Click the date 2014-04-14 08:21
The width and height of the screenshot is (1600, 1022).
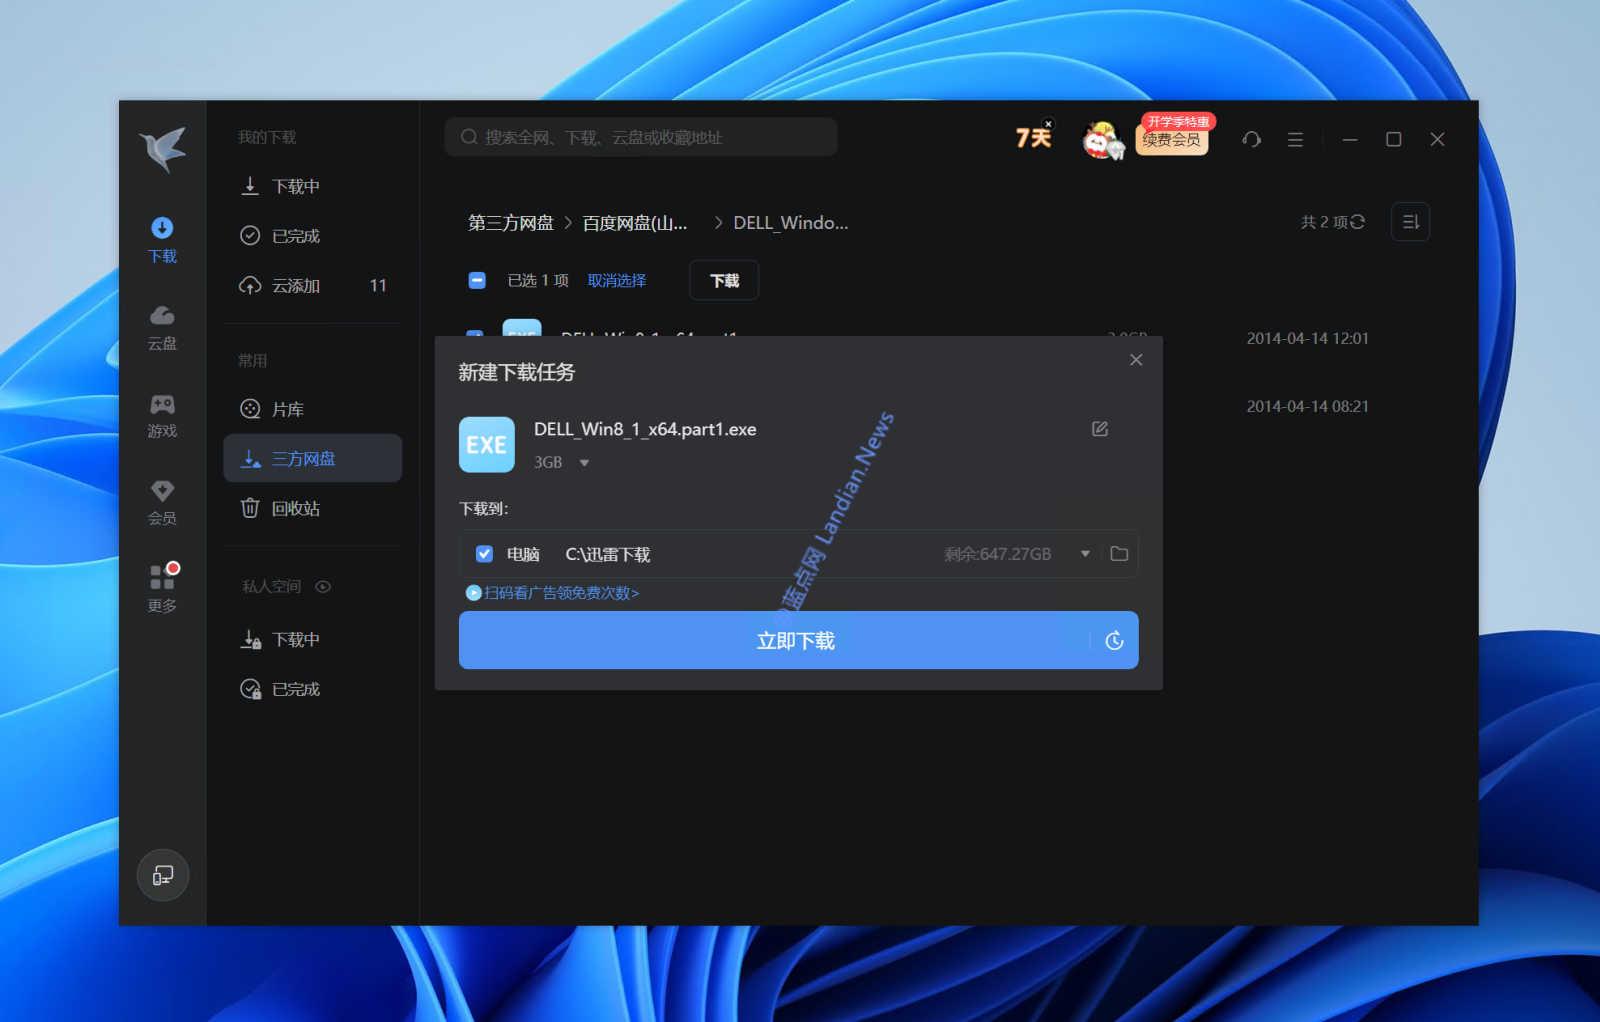pyautogui.click(x=1307, y=407)
